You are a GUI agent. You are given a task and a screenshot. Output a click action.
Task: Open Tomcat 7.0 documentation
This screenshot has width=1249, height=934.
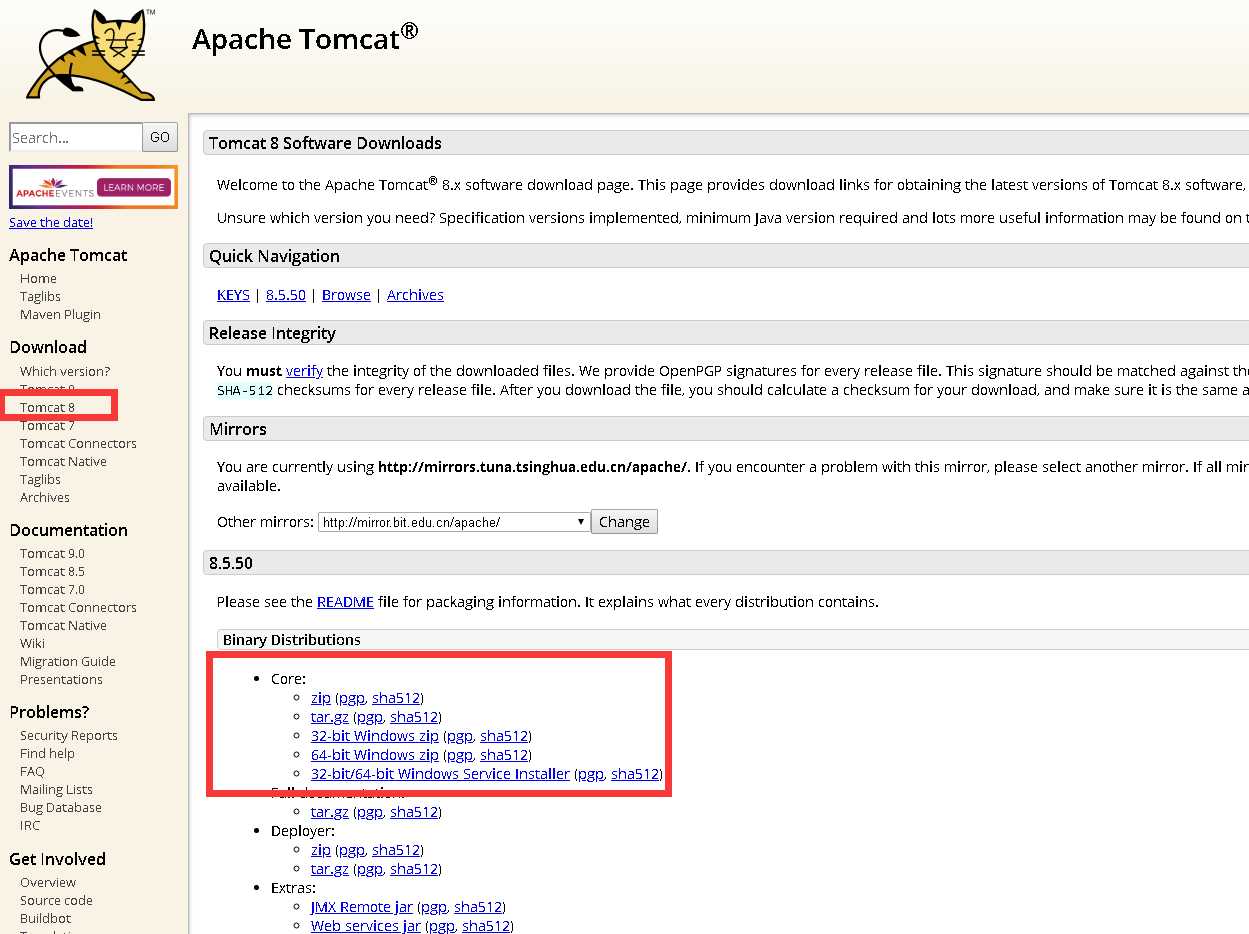52,589
